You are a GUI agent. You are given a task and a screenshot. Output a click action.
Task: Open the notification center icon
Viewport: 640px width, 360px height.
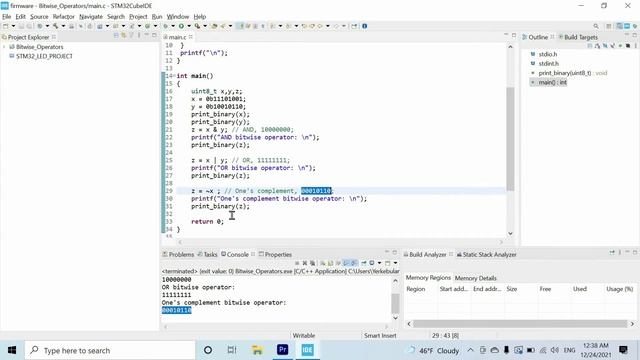pos(623,350)
